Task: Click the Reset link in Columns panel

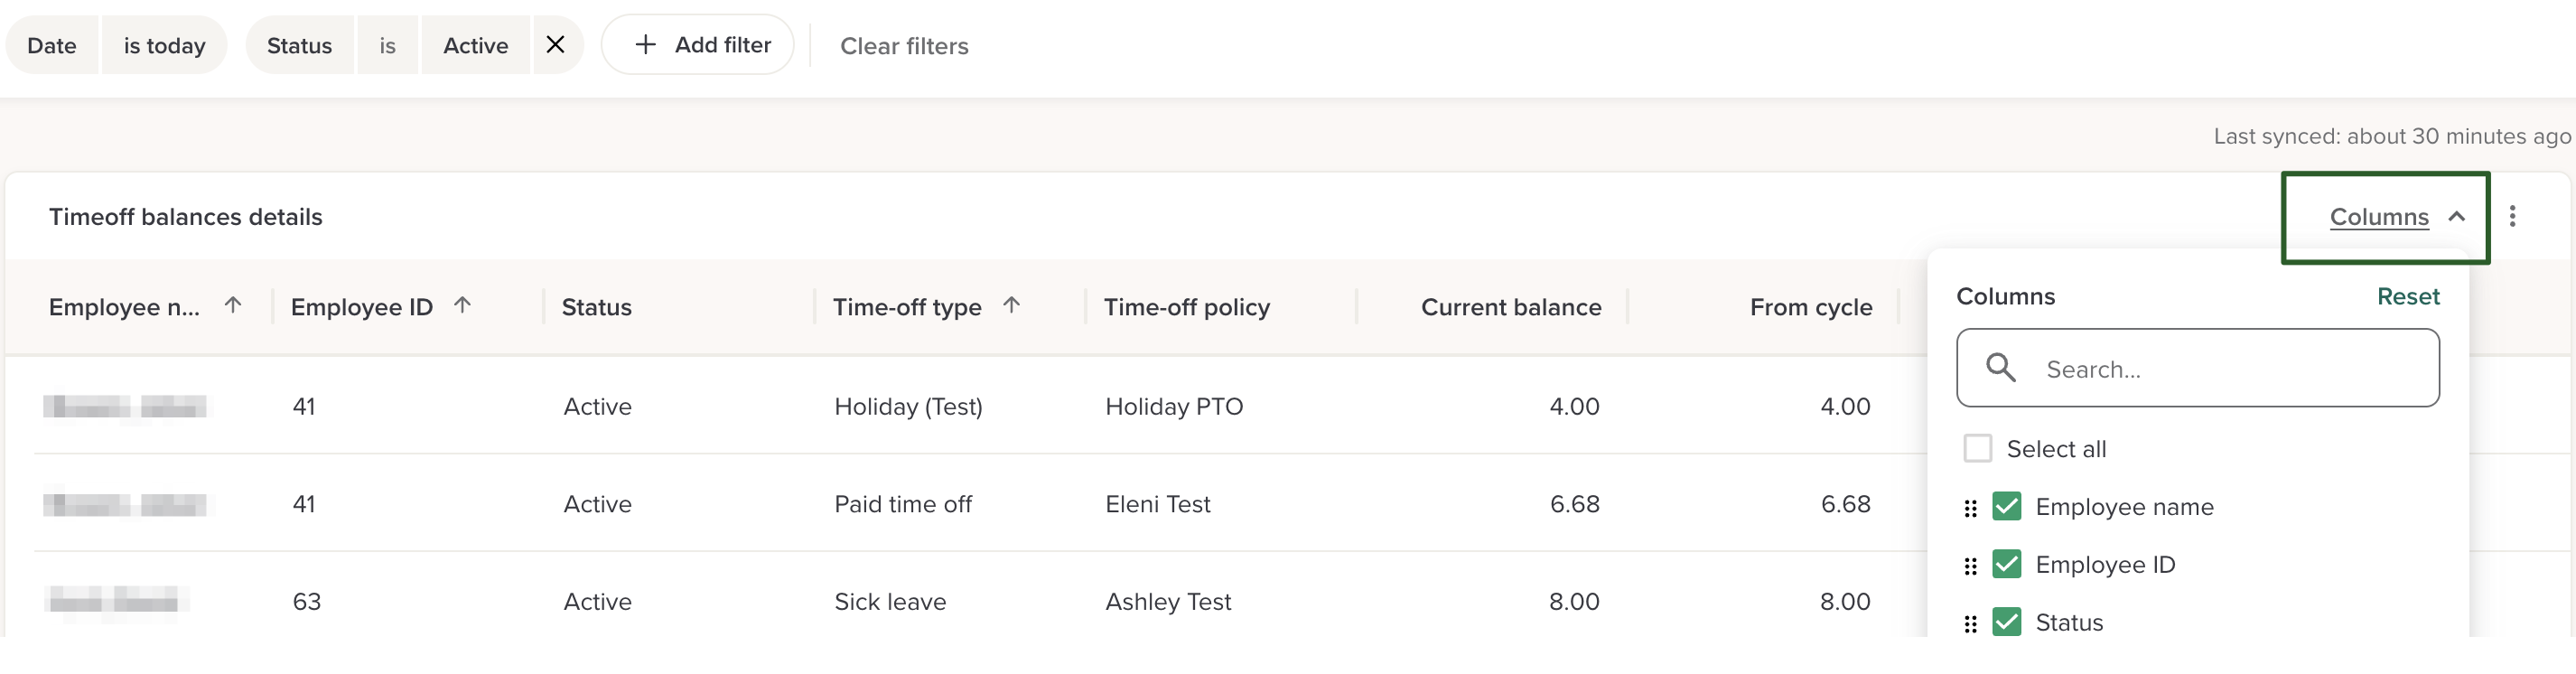Action: pyautogui.click(x=2407, y=296)
